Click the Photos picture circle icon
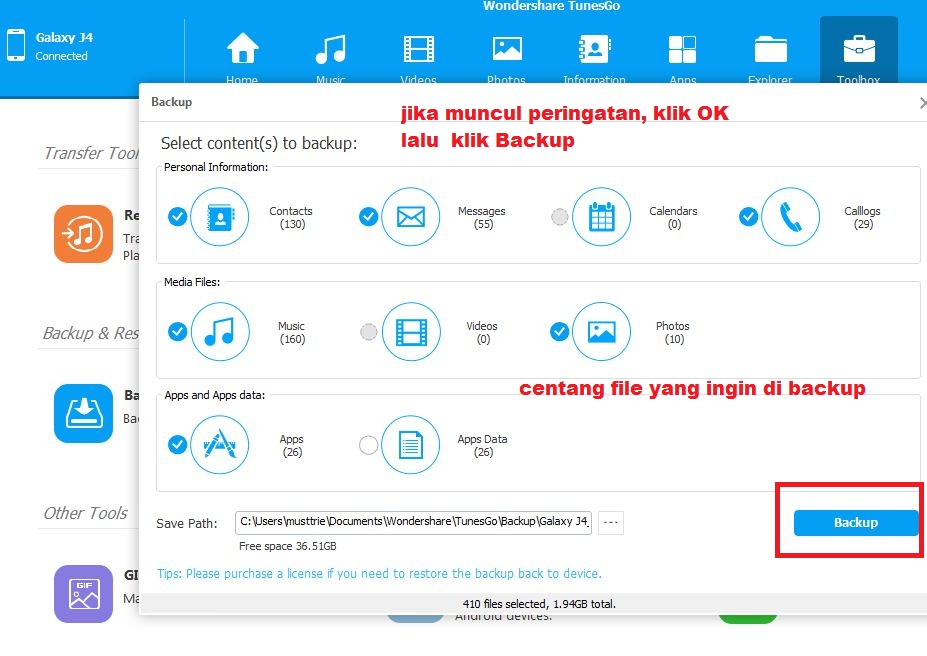The width and height of the screenshot is (927, 656). tap(601, 332)
